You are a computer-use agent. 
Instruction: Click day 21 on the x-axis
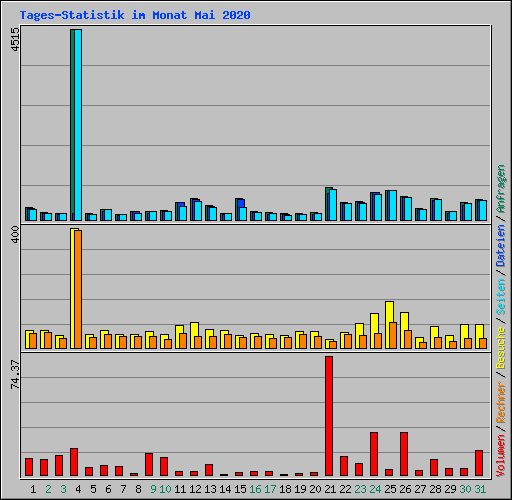330,489
